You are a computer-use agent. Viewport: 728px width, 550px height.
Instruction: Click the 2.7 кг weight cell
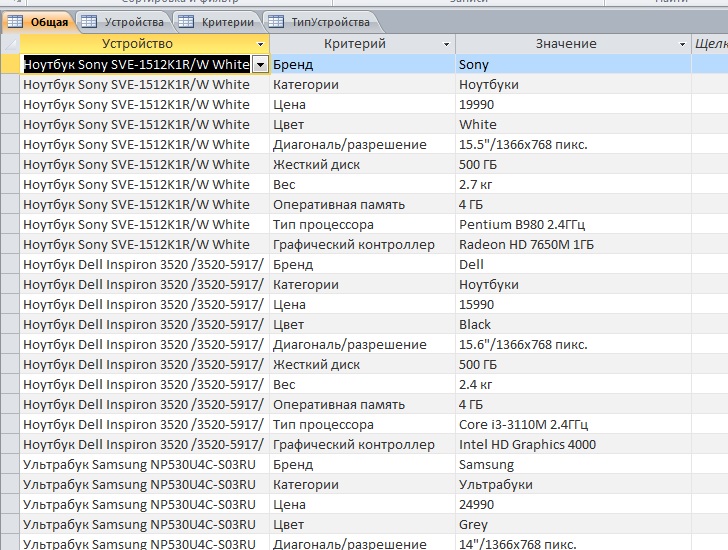[x=573, y=184]
